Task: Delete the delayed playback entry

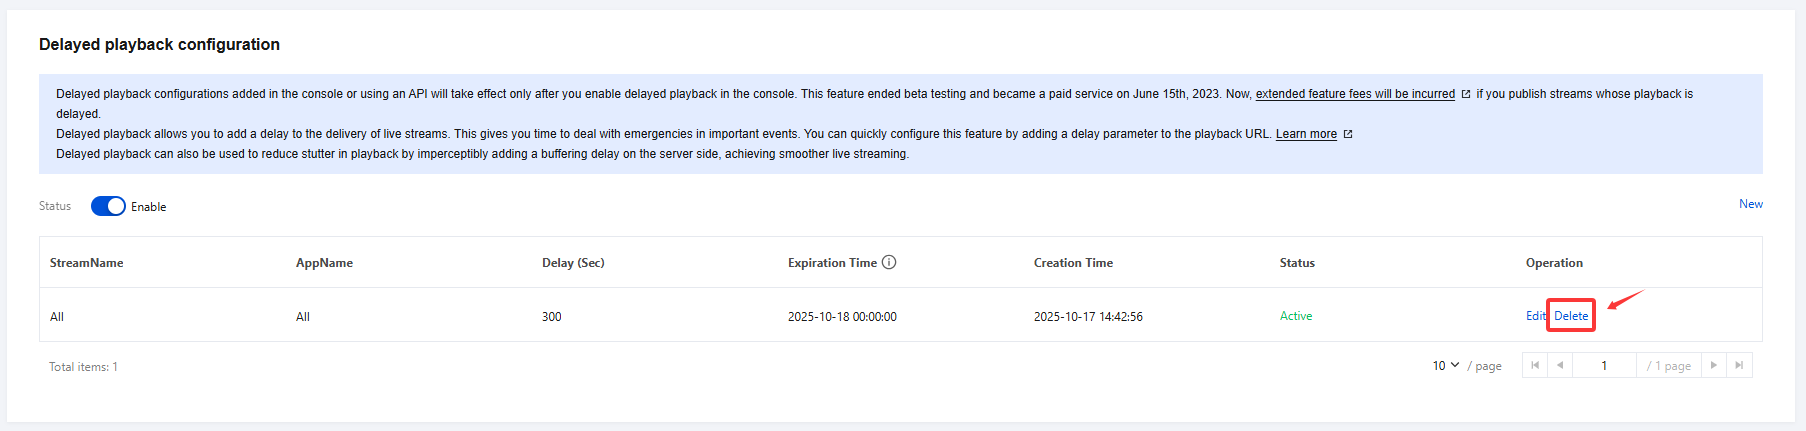Action: point(1571,316)
